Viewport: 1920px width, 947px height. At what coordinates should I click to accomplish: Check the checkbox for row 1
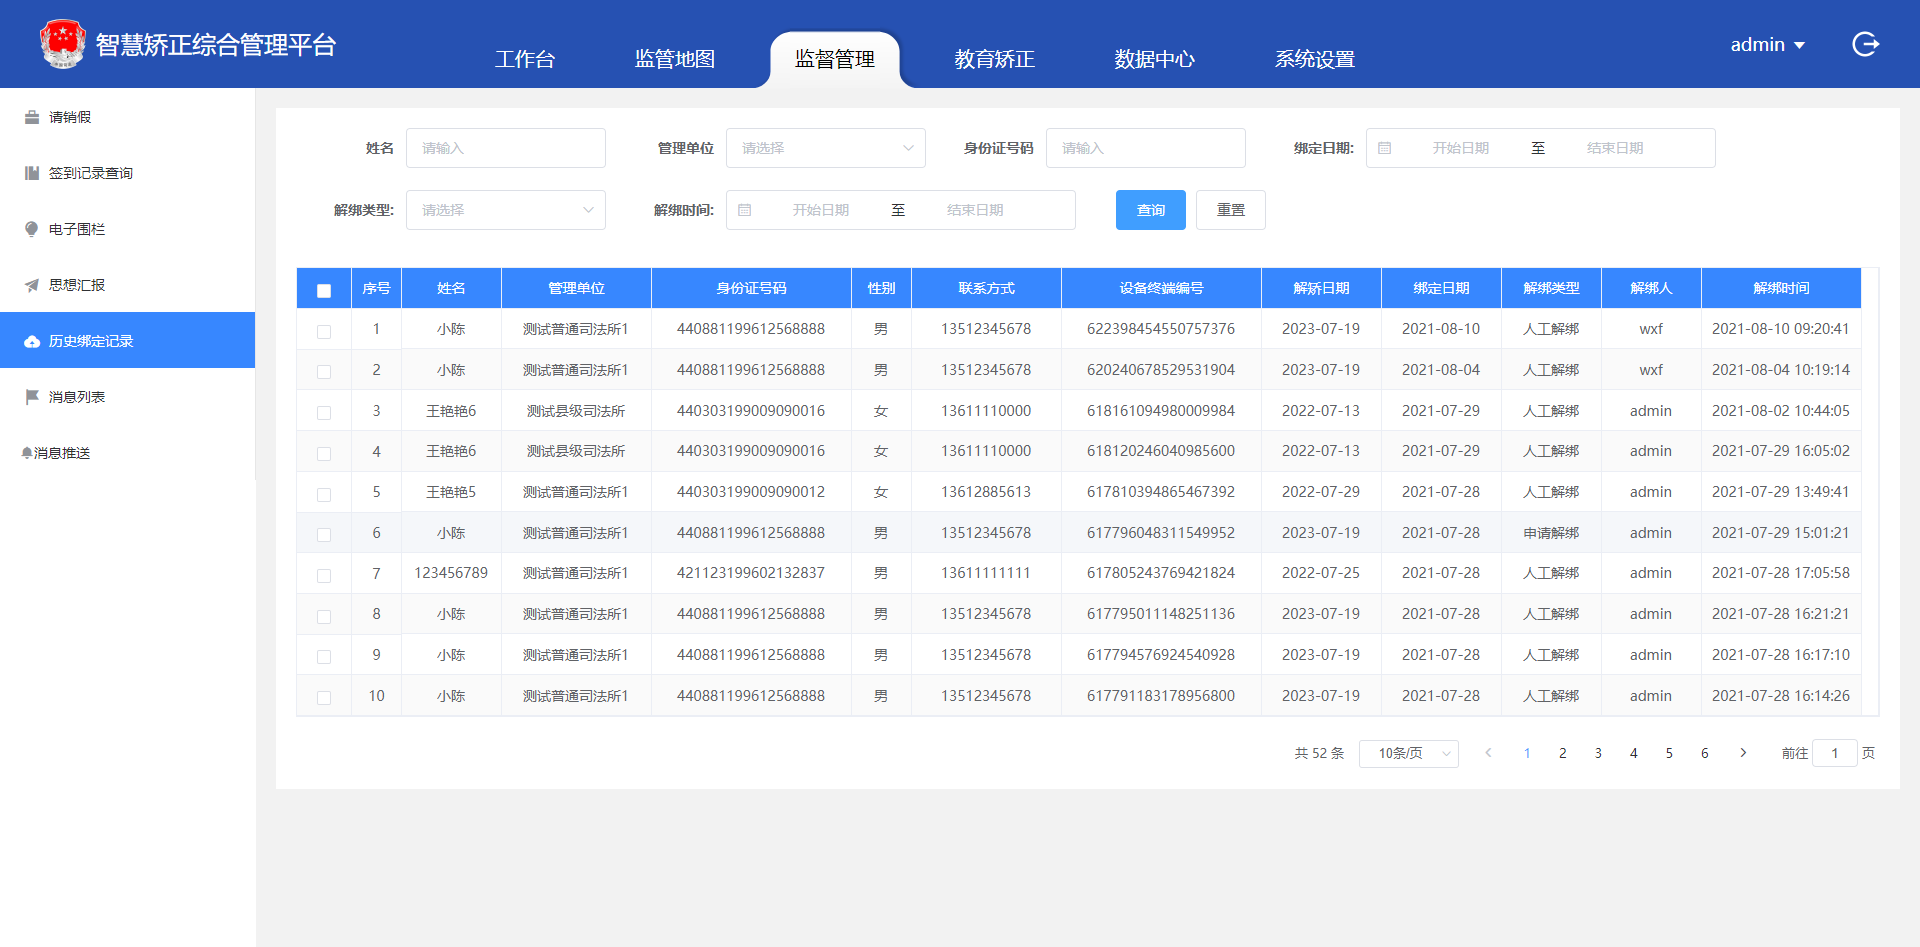[x=324, y=331]
